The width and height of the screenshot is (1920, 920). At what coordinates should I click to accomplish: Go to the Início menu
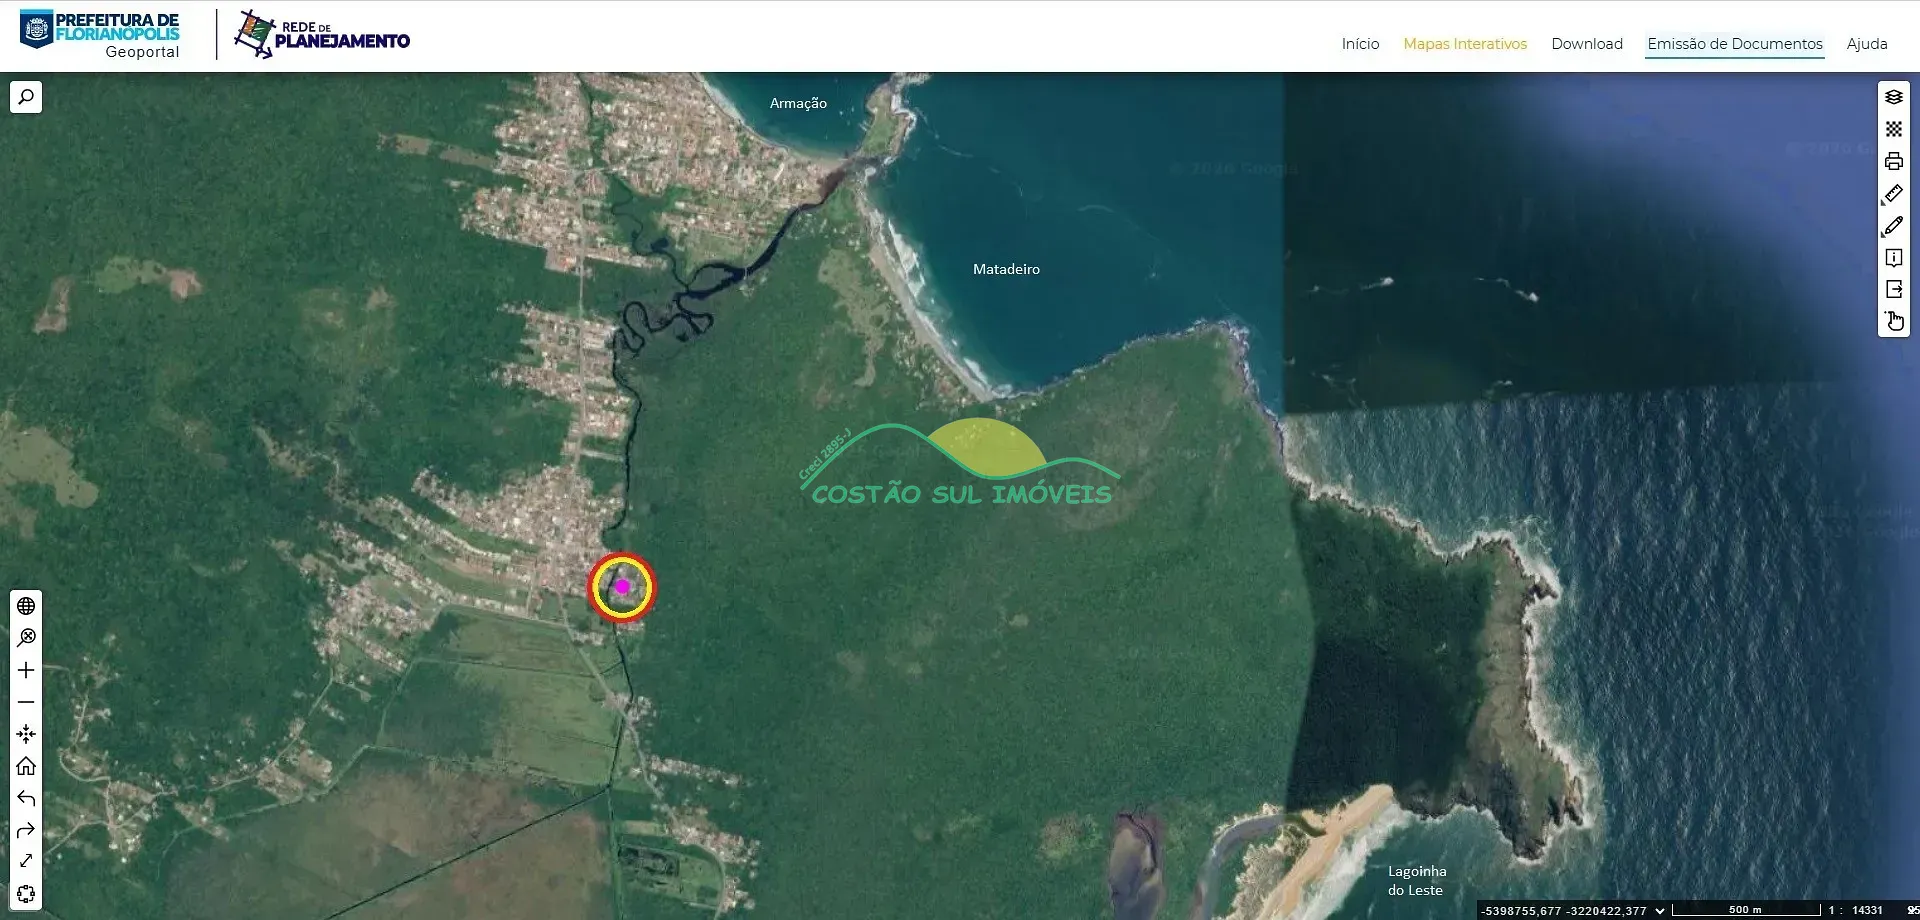point(1360,44)
